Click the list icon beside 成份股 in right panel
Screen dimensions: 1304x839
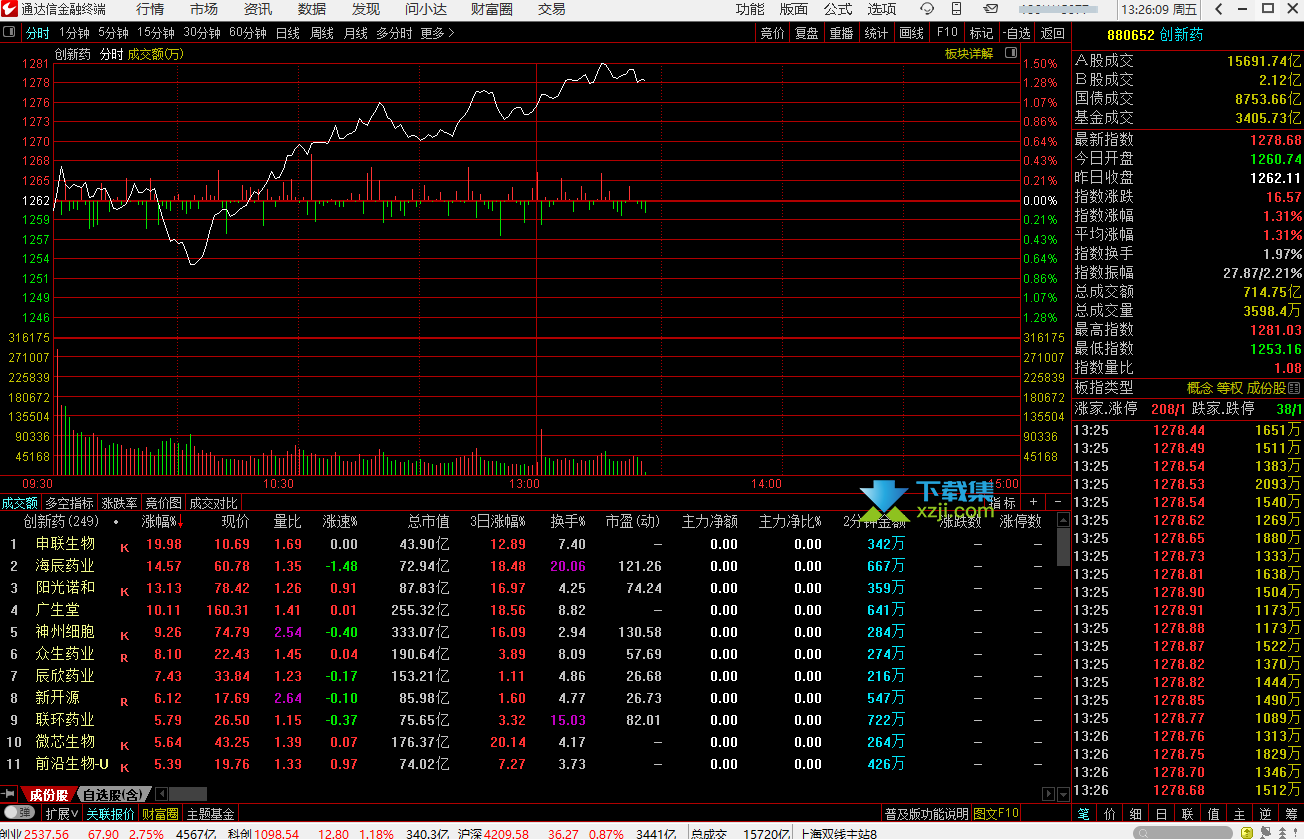pyautogui.click(x=1295, y=388)
